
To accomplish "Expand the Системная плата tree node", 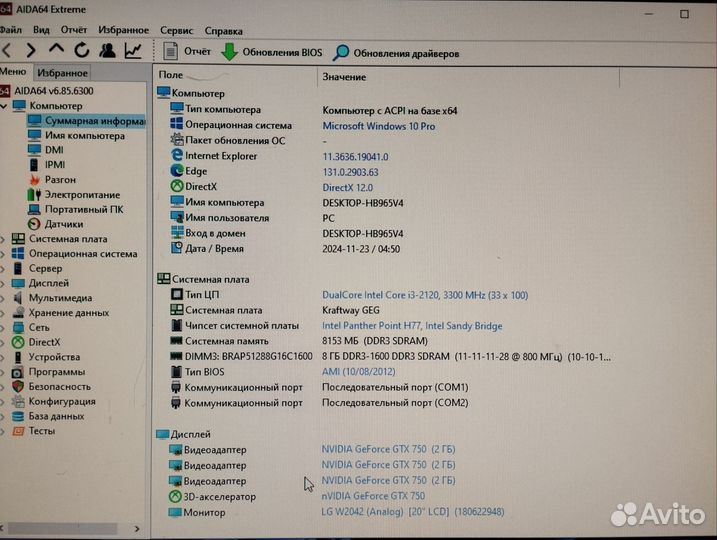I will coord(4,239).
